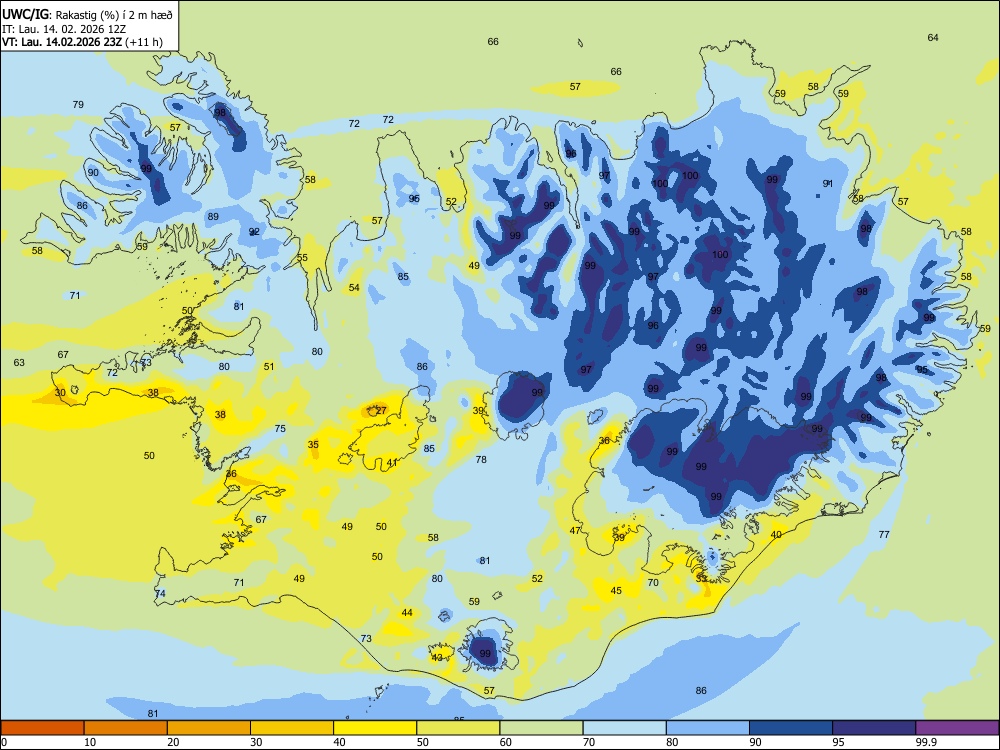Click the purple legend swatch above 99.9
1000x750 pixels.
click(957, 728)
